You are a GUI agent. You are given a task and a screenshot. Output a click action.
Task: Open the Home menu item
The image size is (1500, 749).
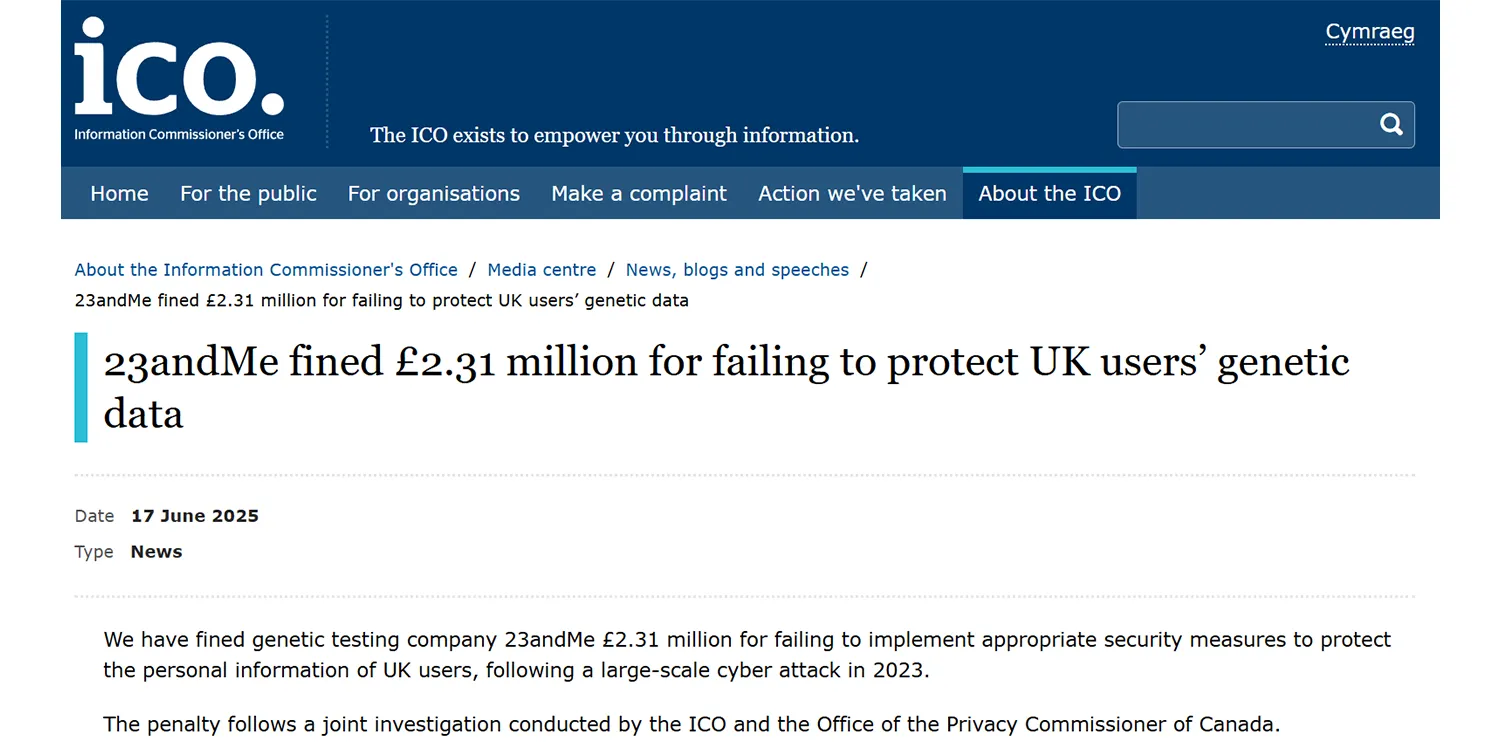tap(119, 194)
